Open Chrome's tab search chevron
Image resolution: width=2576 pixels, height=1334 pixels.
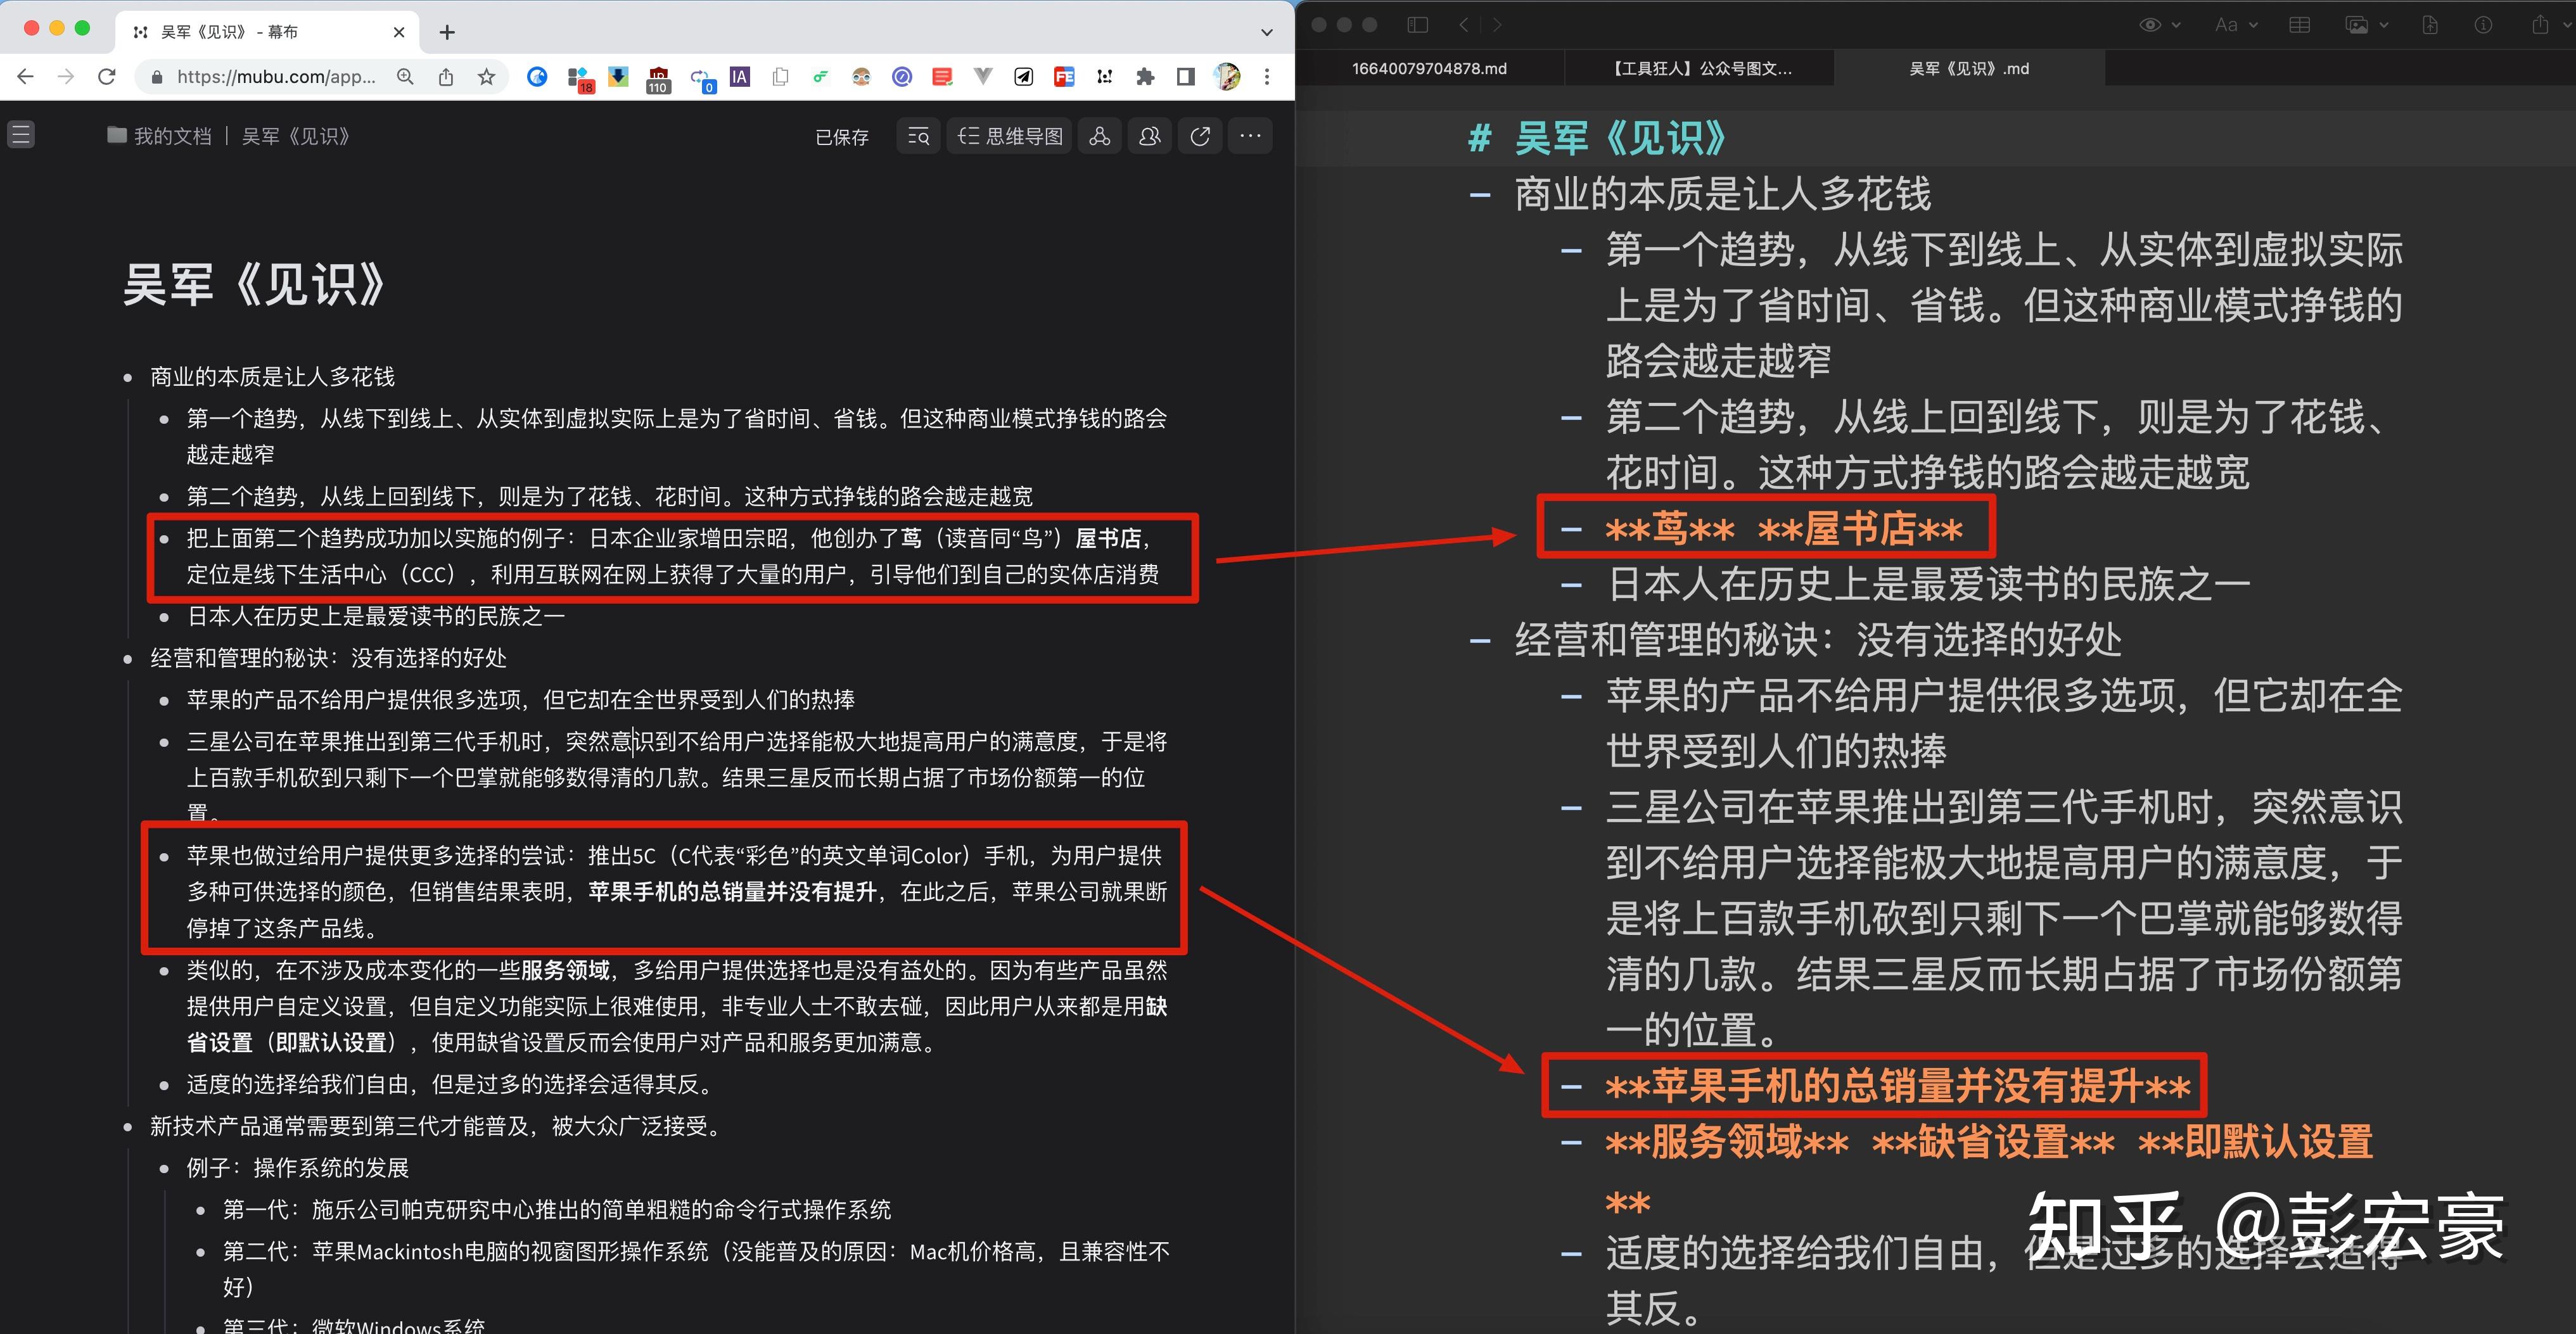point(1267,31)
